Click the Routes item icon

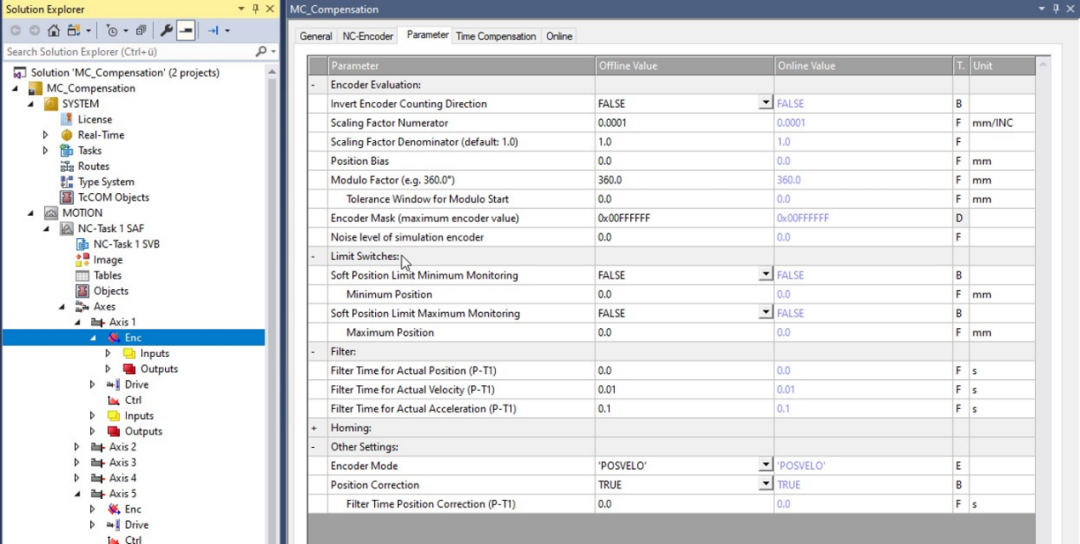[67, 167]
